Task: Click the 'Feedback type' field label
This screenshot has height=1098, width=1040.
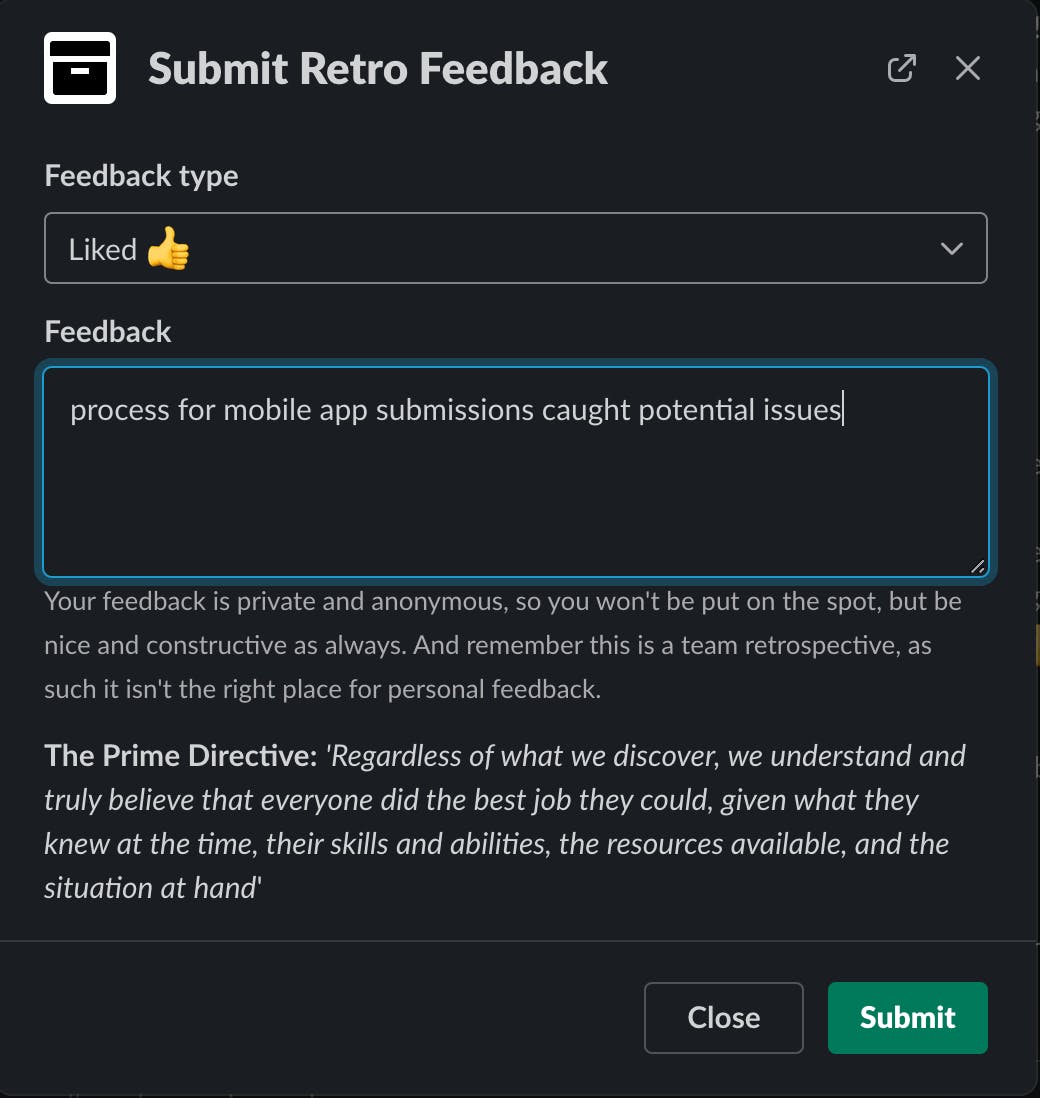Action: (x=141, y=176)
